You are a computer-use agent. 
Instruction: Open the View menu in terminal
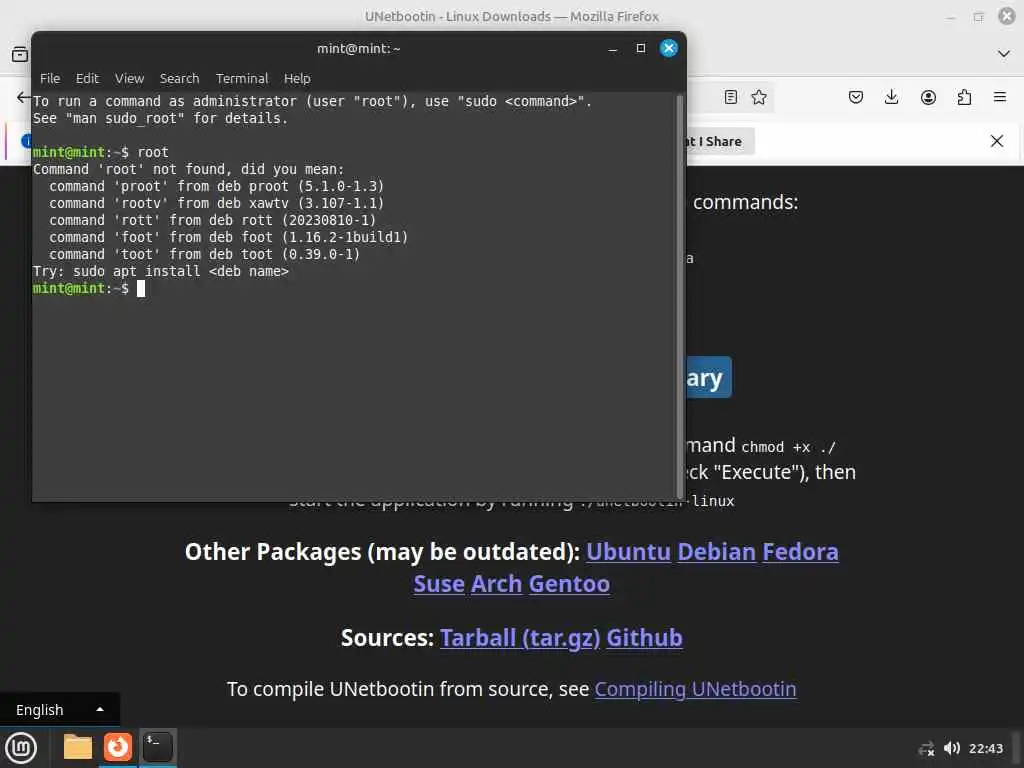[129, 78]
